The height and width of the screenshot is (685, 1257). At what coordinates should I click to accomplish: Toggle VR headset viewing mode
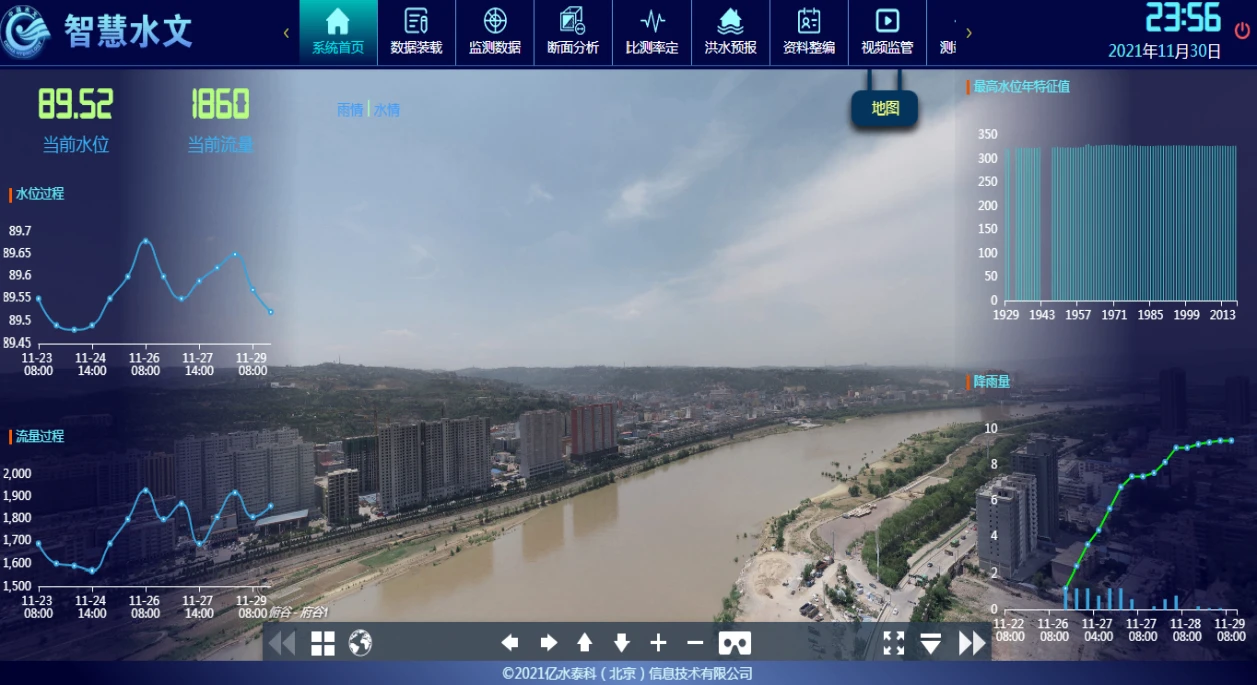735,643
